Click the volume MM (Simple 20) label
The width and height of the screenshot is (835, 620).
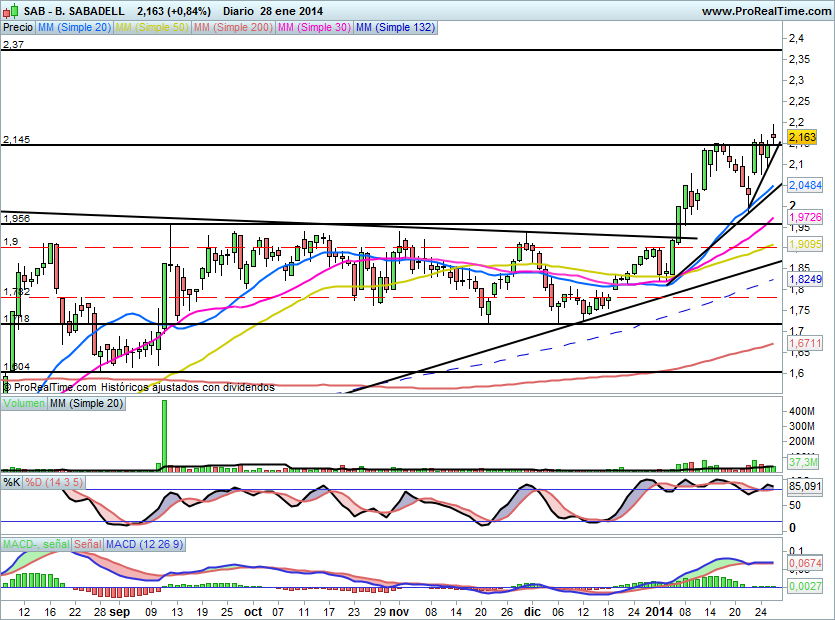point(86,403)
